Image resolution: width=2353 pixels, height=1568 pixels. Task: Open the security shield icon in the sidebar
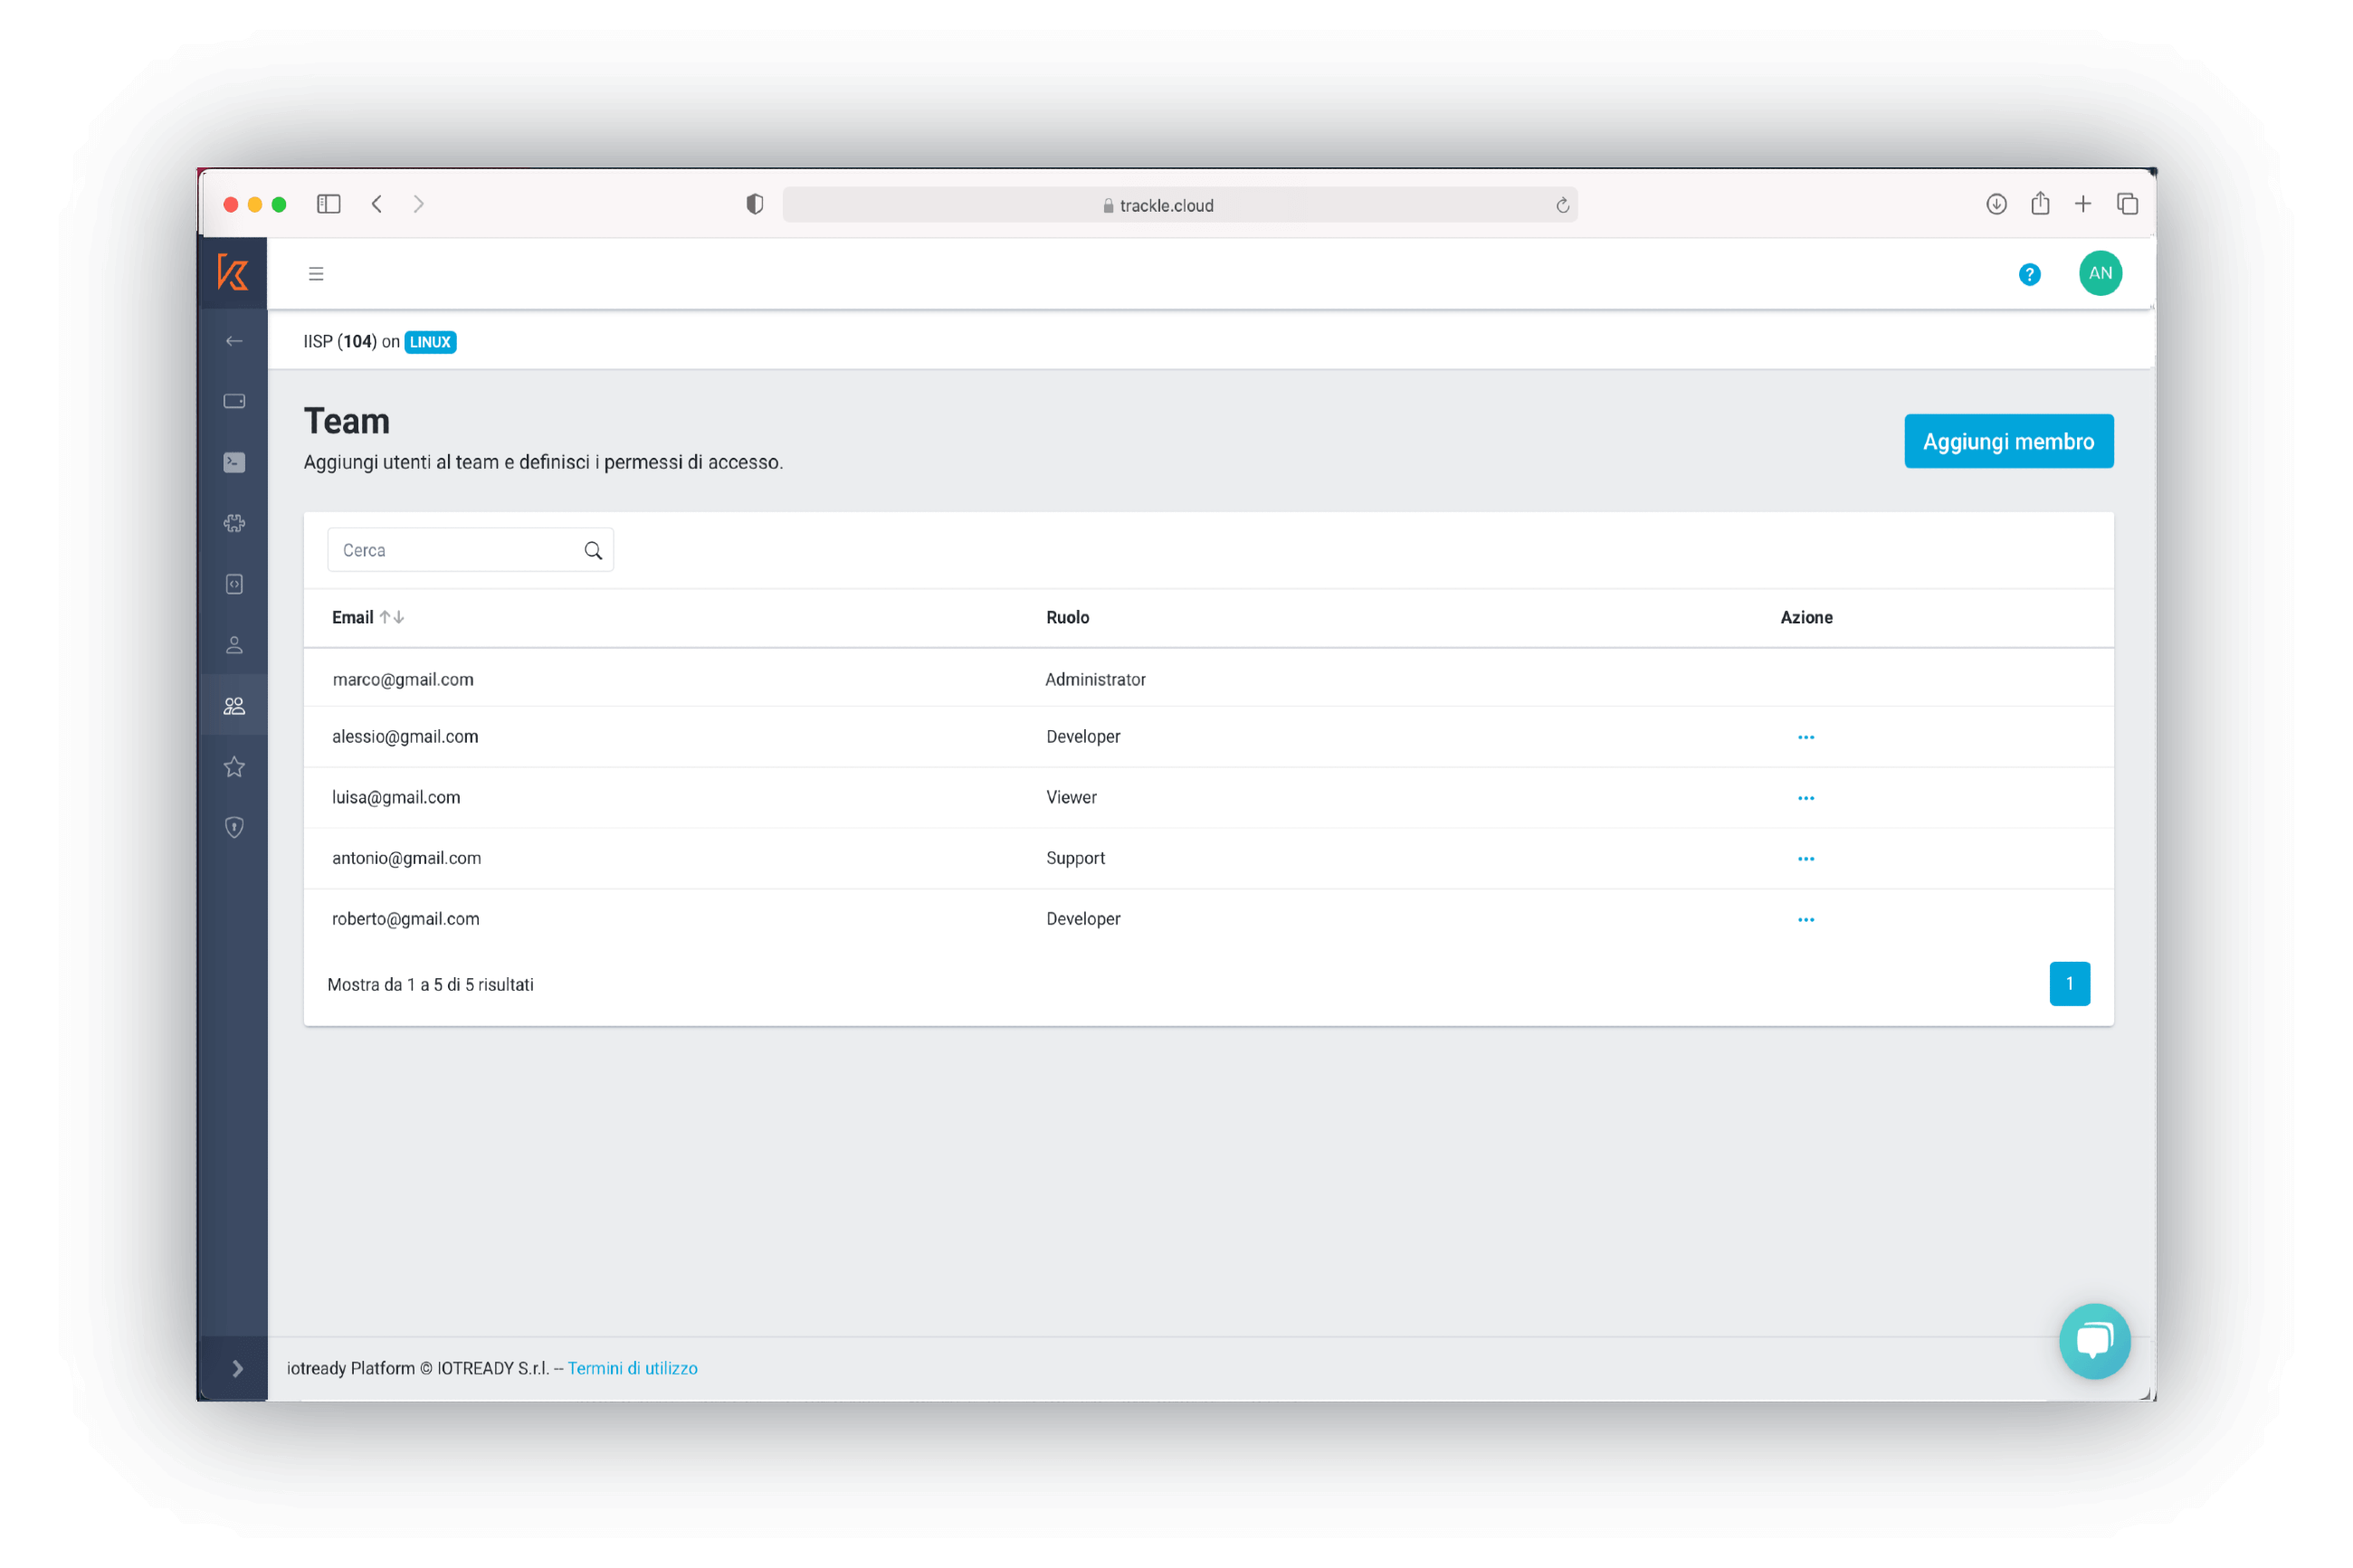click(x=234, y=827)
